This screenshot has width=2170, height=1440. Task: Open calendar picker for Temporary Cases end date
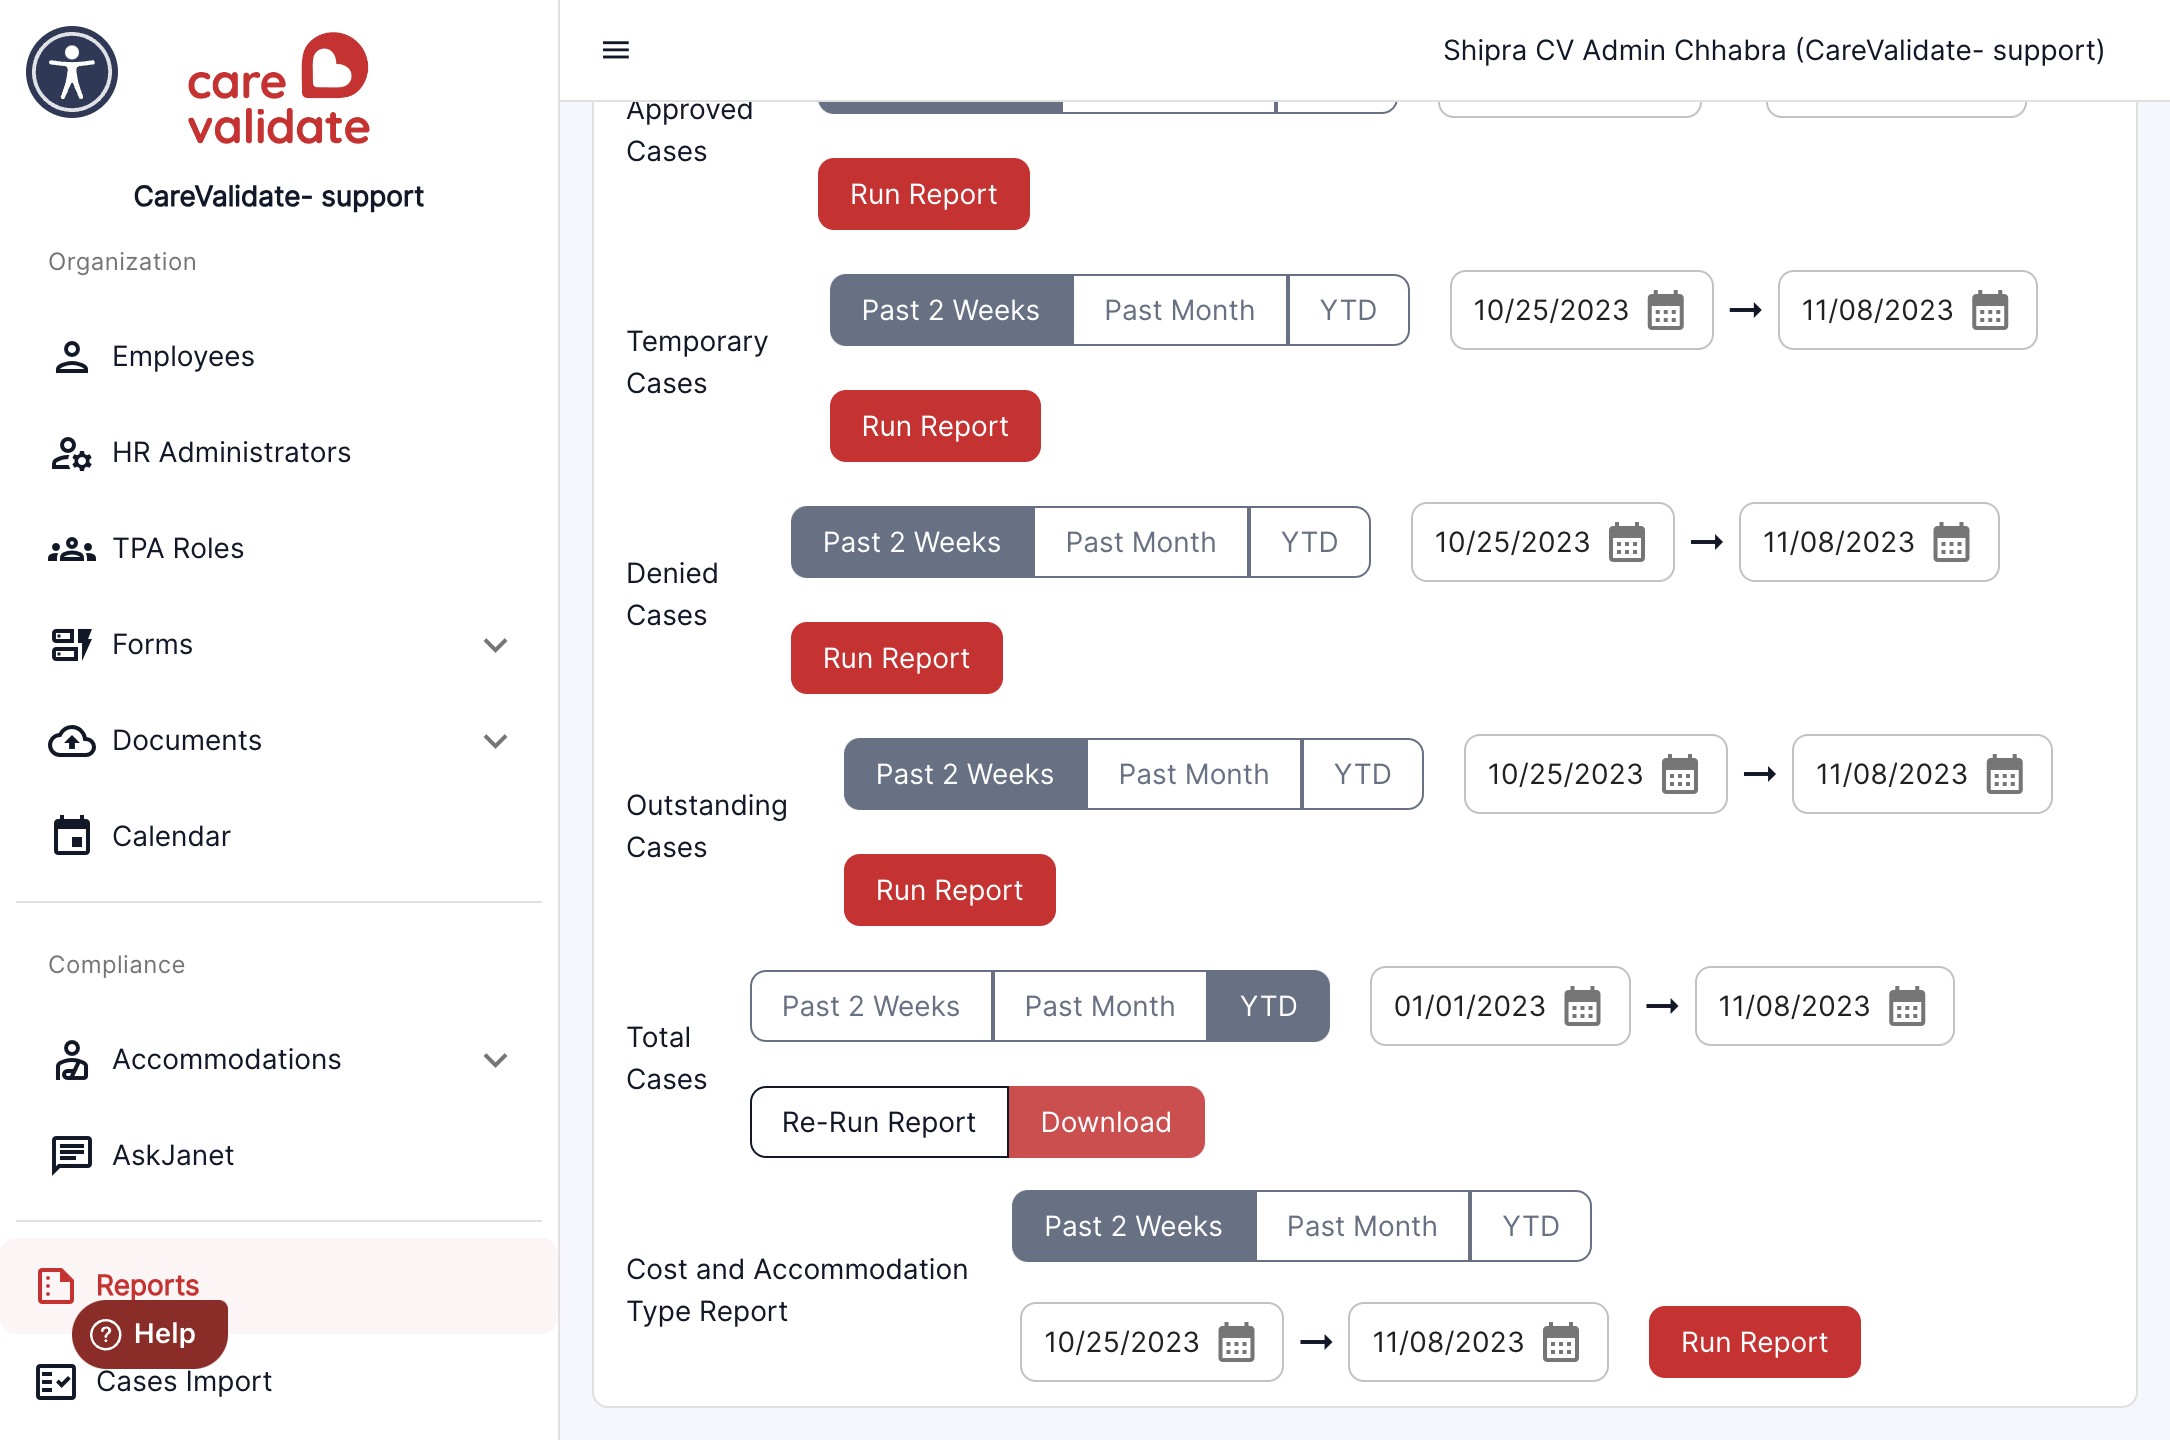pyautogui.click(x=1990, y=311)
